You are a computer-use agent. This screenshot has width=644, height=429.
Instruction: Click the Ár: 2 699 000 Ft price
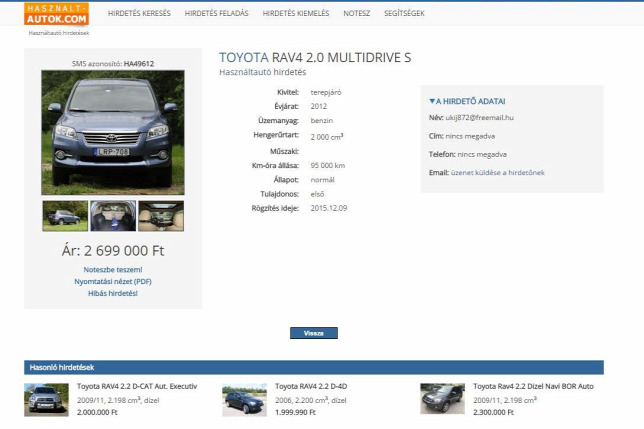113,250
